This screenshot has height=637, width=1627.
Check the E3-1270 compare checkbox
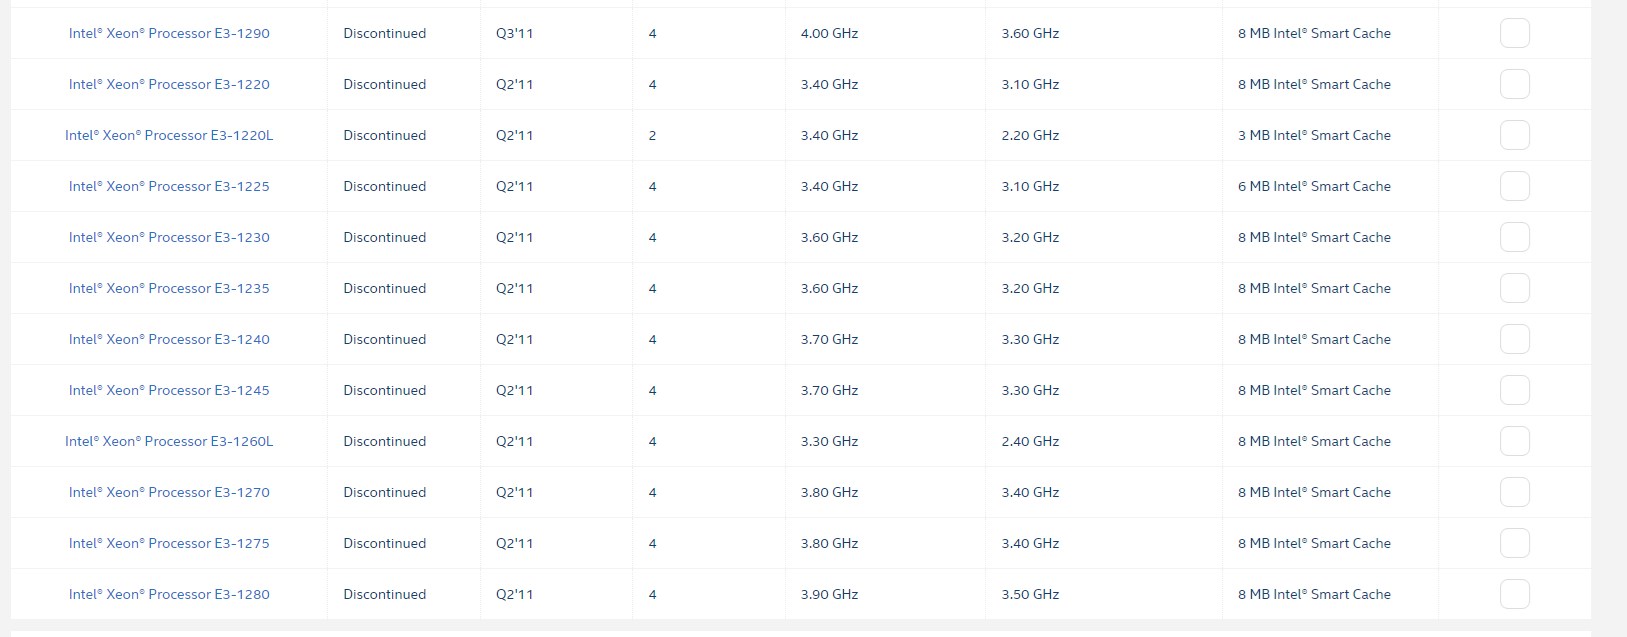[x=1514, y=492]
